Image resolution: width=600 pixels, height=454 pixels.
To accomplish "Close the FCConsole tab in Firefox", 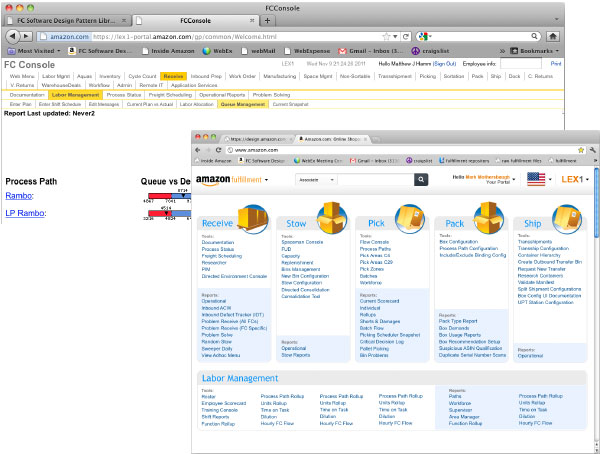I will click(252, 21).
